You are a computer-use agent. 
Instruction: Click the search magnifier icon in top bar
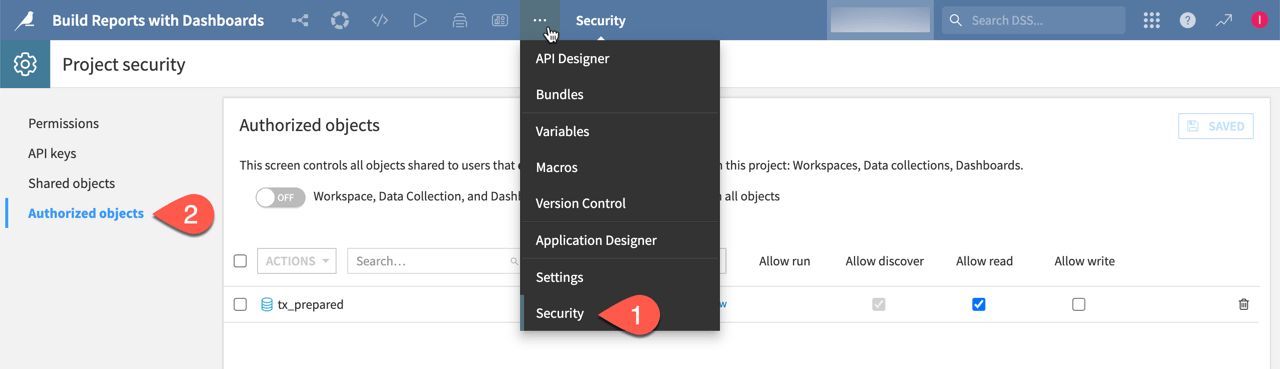(955, 20)
